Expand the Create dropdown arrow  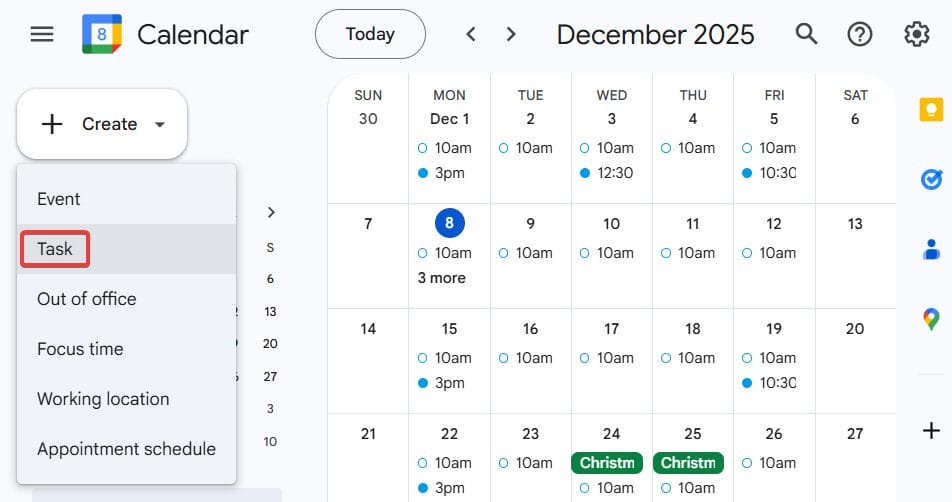point(160,125)
